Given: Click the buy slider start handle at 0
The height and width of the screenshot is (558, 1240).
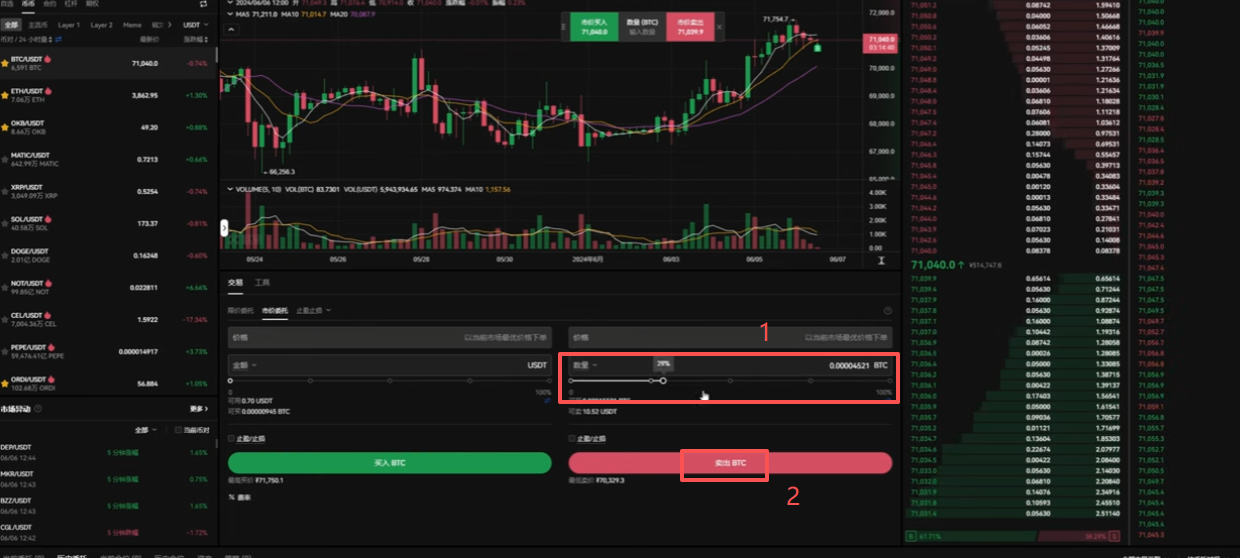Looking at the screenshot, I should tap(230, 381).
